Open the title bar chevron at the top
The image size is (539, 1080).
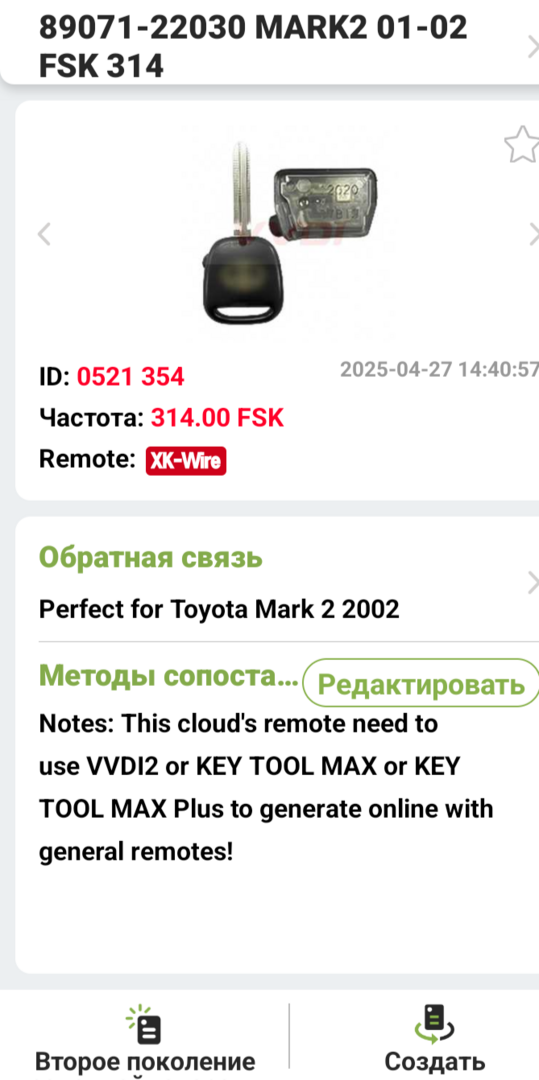[x=532, y=46]
